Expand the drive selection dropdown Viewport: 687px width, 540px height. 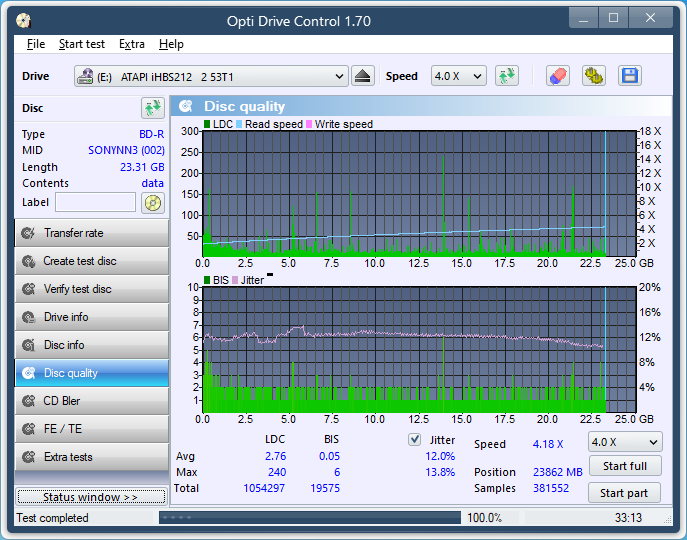338,77
